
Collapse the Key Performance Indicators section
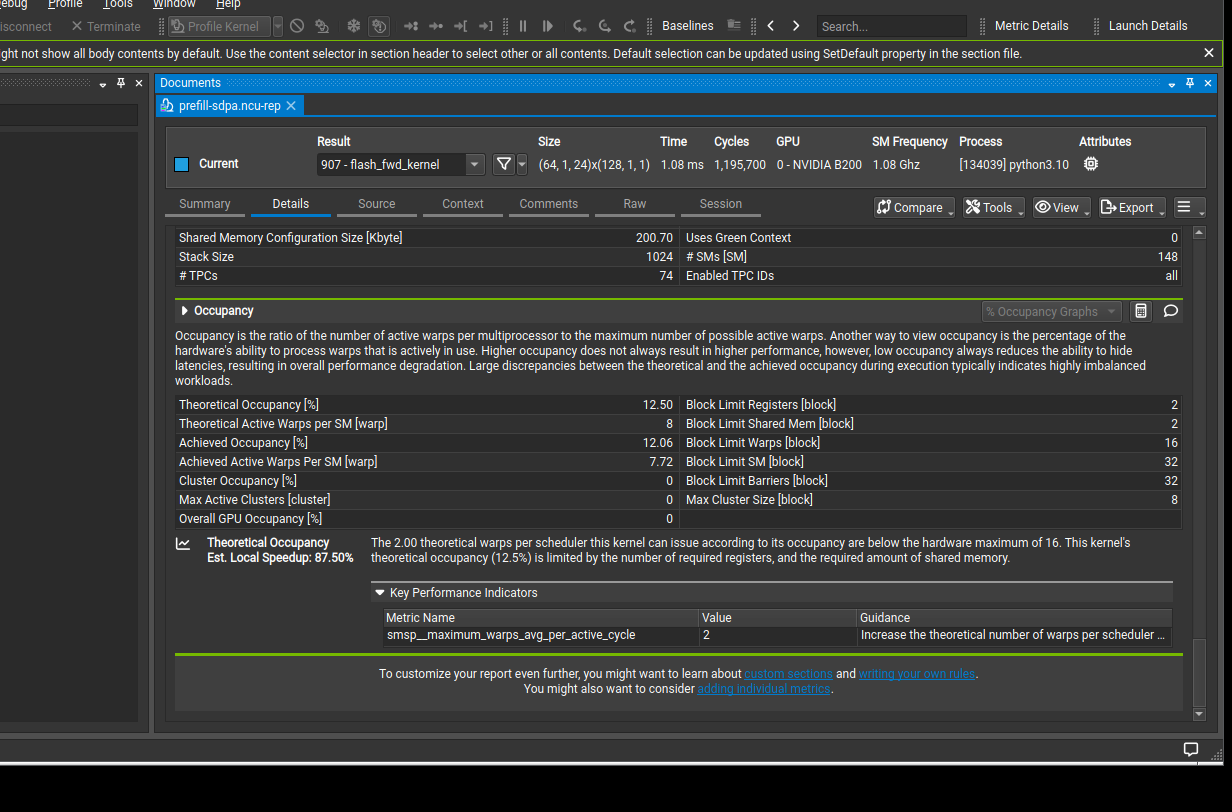tap(380, 593)
